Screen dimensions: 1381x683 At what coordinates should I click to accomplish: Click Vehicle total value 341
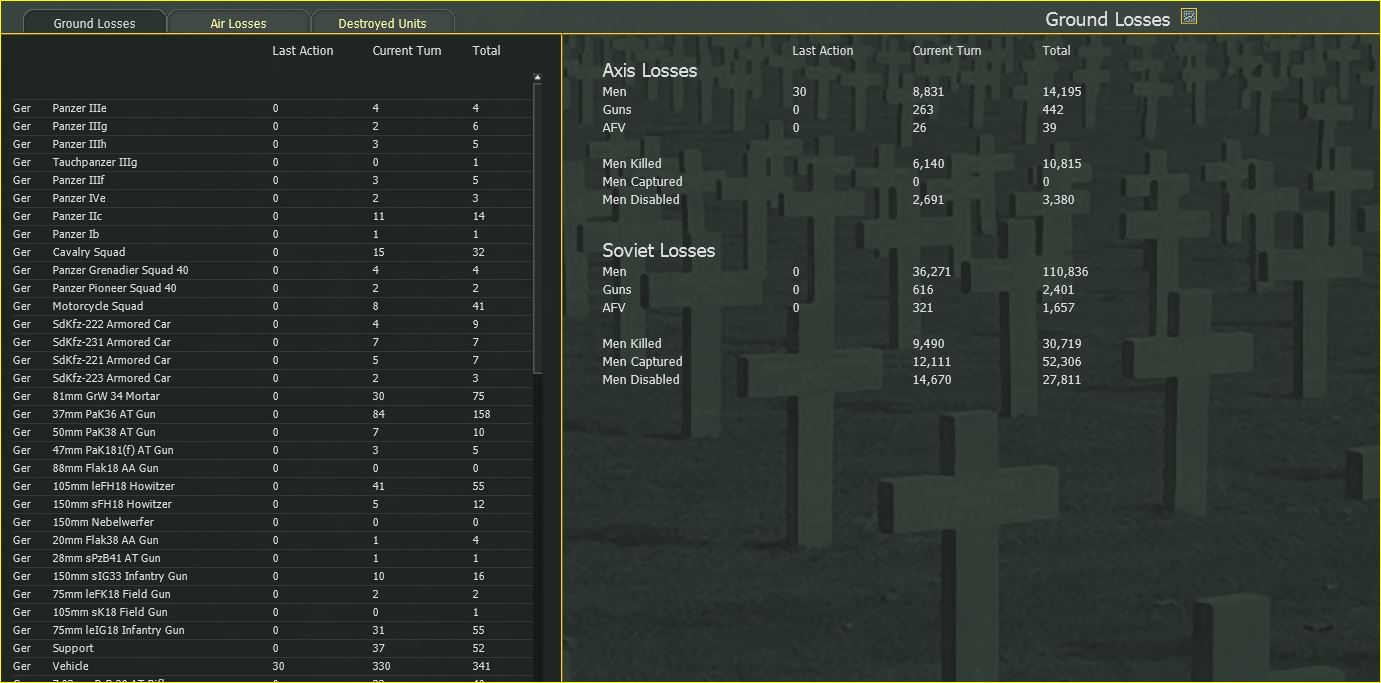coord(481,666)
